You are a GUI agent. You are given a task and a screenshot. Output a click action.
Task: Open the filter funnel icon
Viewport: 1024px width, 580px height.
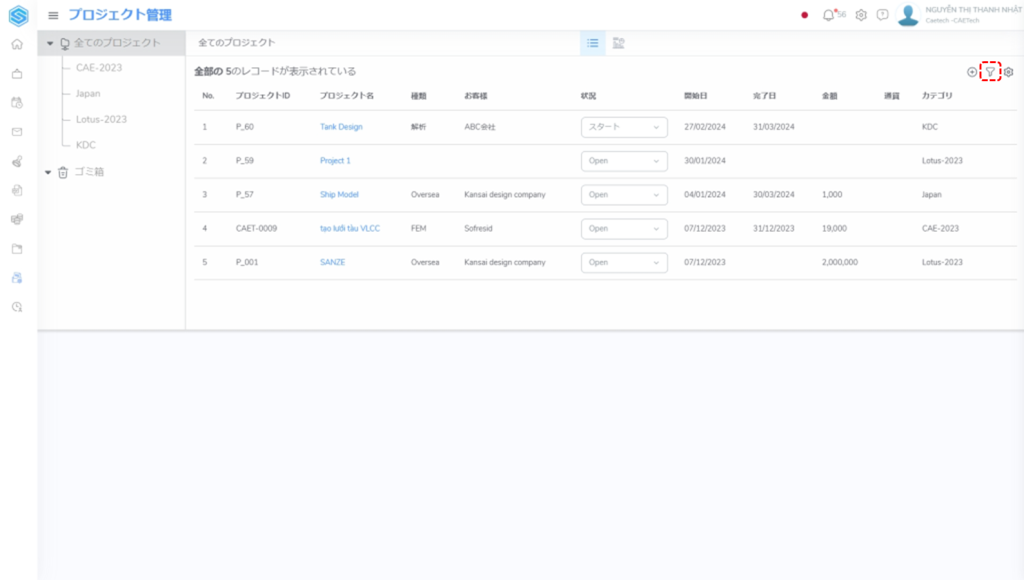click(x=990, y=72)
